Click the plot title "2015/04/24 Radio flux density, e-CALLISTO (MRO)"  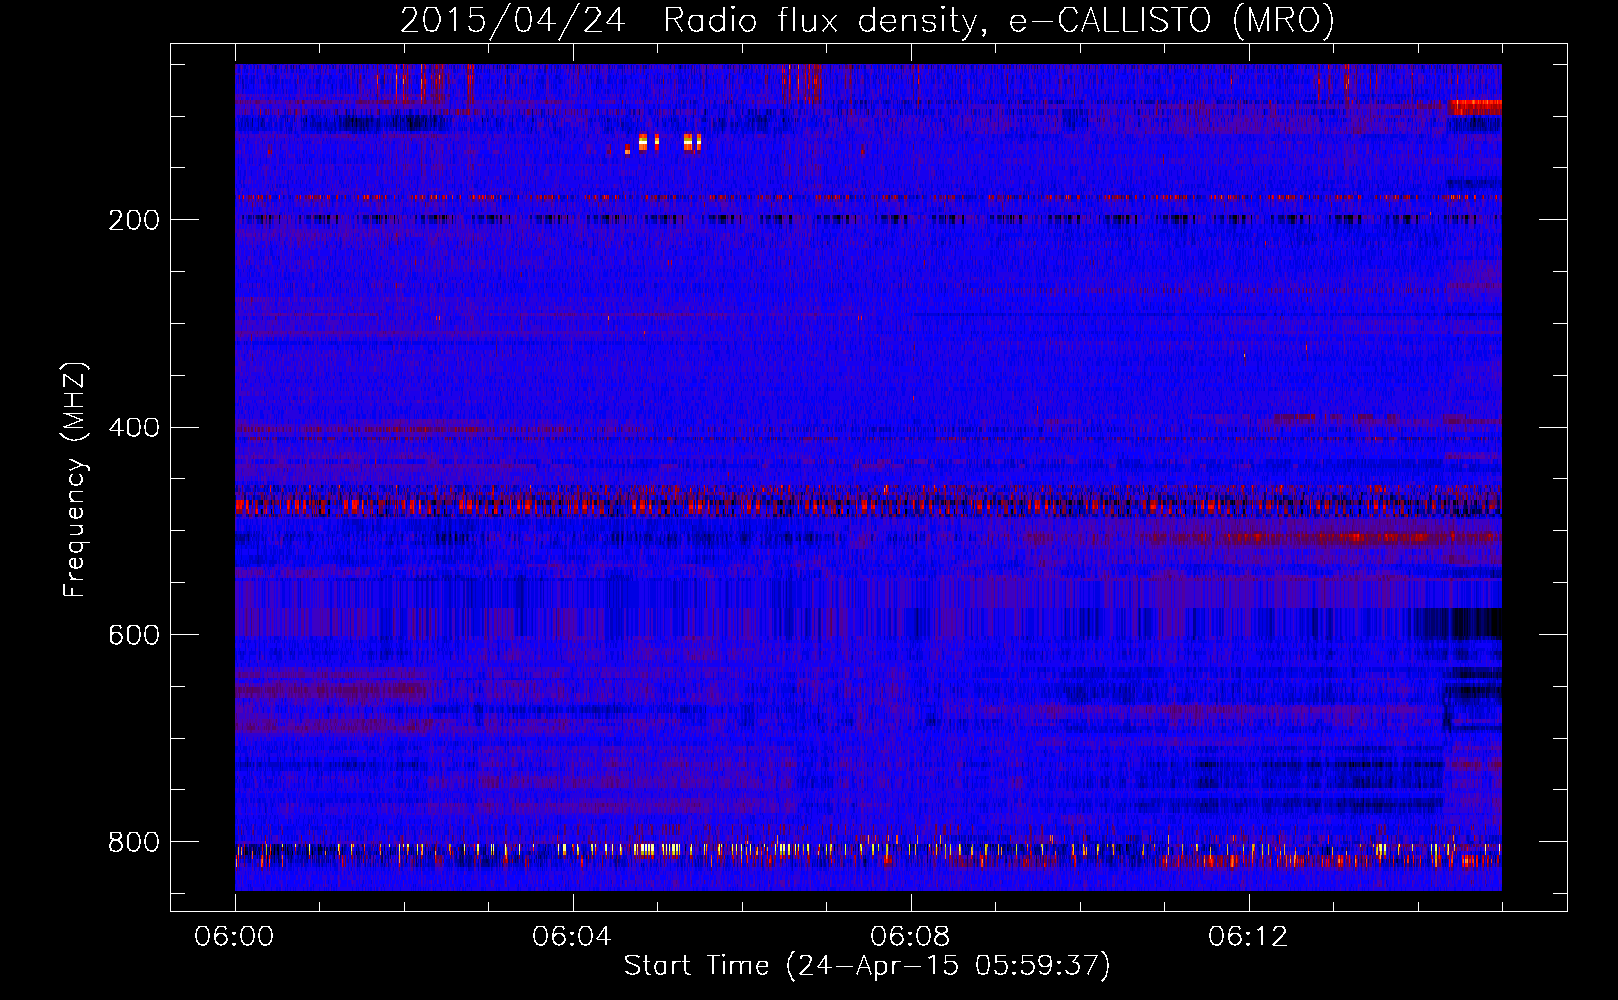(x=867, y=20)
